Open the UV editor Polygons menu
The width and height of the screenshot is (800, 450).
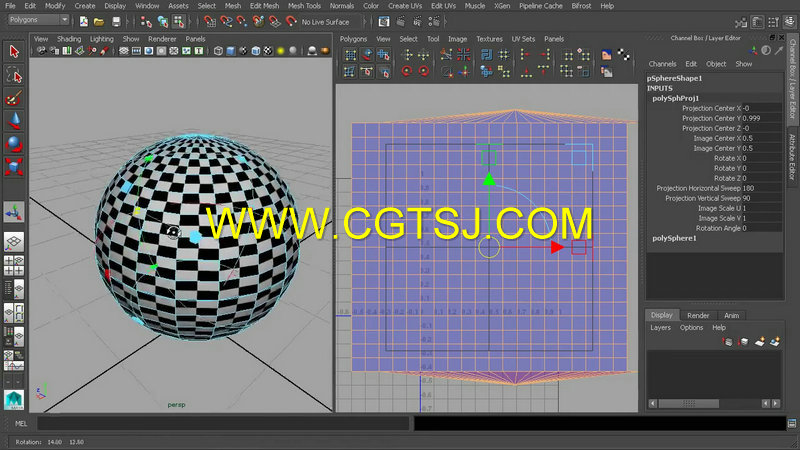(x=353, y=39)
